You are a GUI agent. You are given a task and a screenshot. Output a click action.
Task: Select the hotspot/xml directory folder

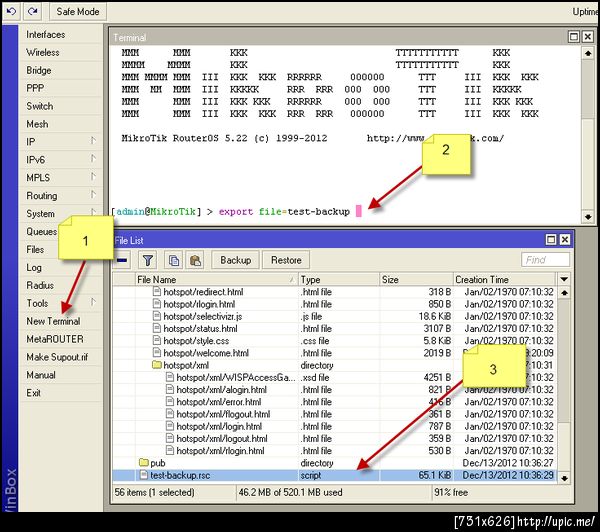pos(335,366)
